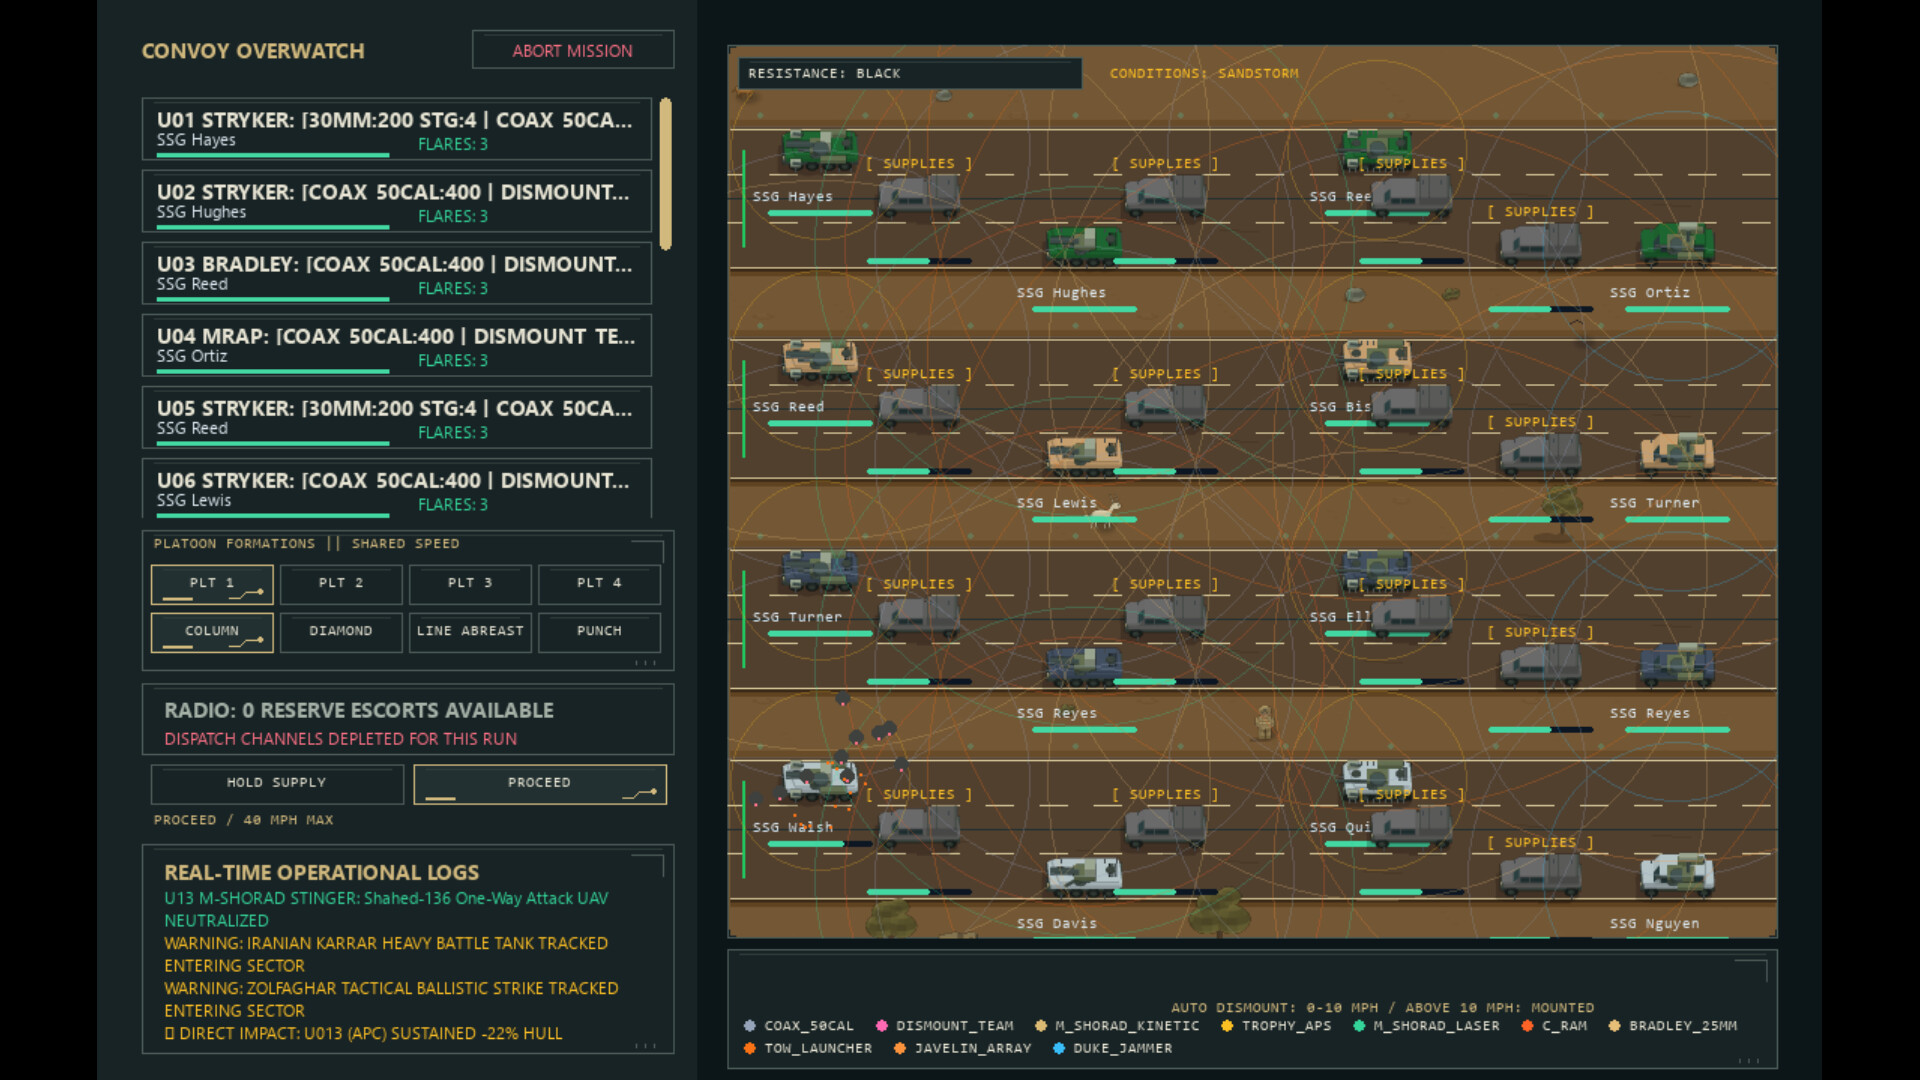Select the U06 STRYKER SSG Lewis card
Screen dimensions: 1920x1080
point(397,488)
